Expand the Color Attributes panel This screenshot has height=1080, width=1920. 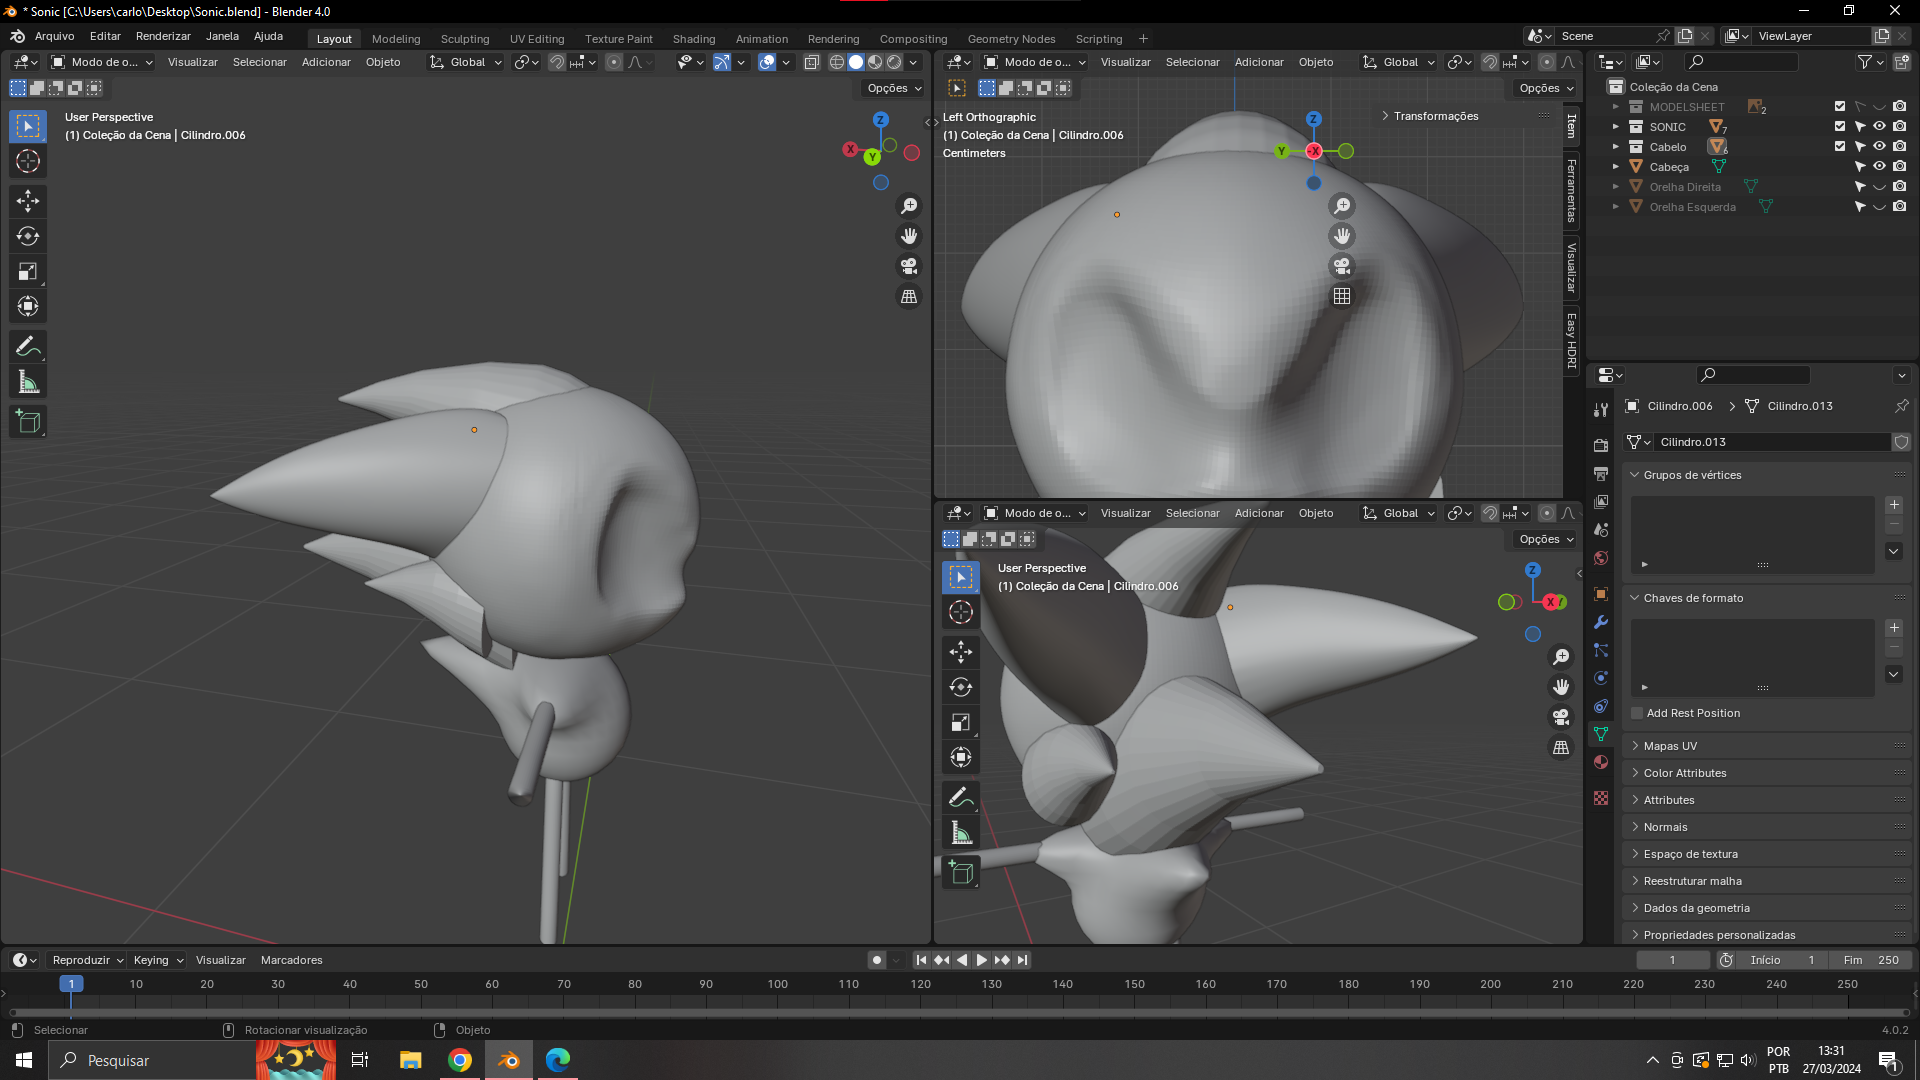click(1684, 773)
